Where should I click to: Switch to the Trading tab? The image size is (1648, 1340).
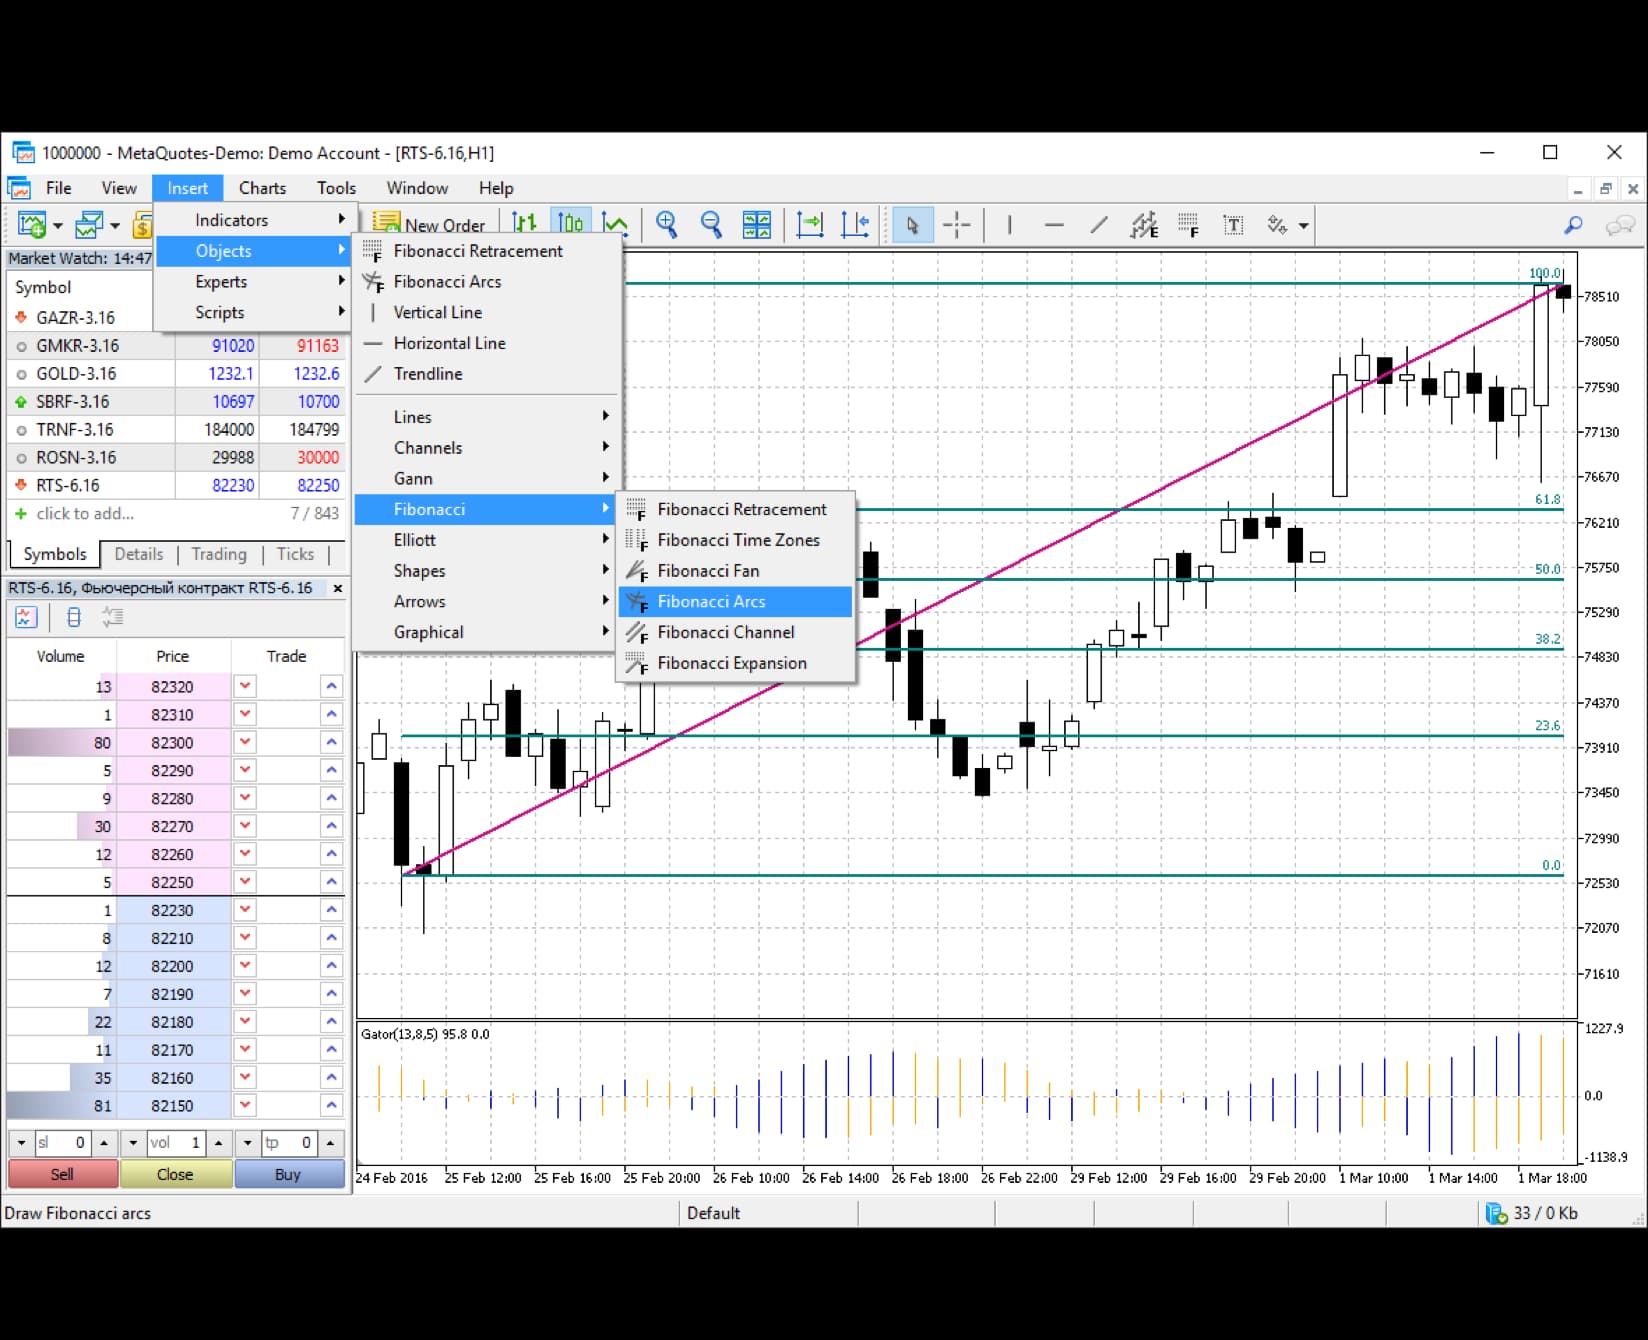218,554
